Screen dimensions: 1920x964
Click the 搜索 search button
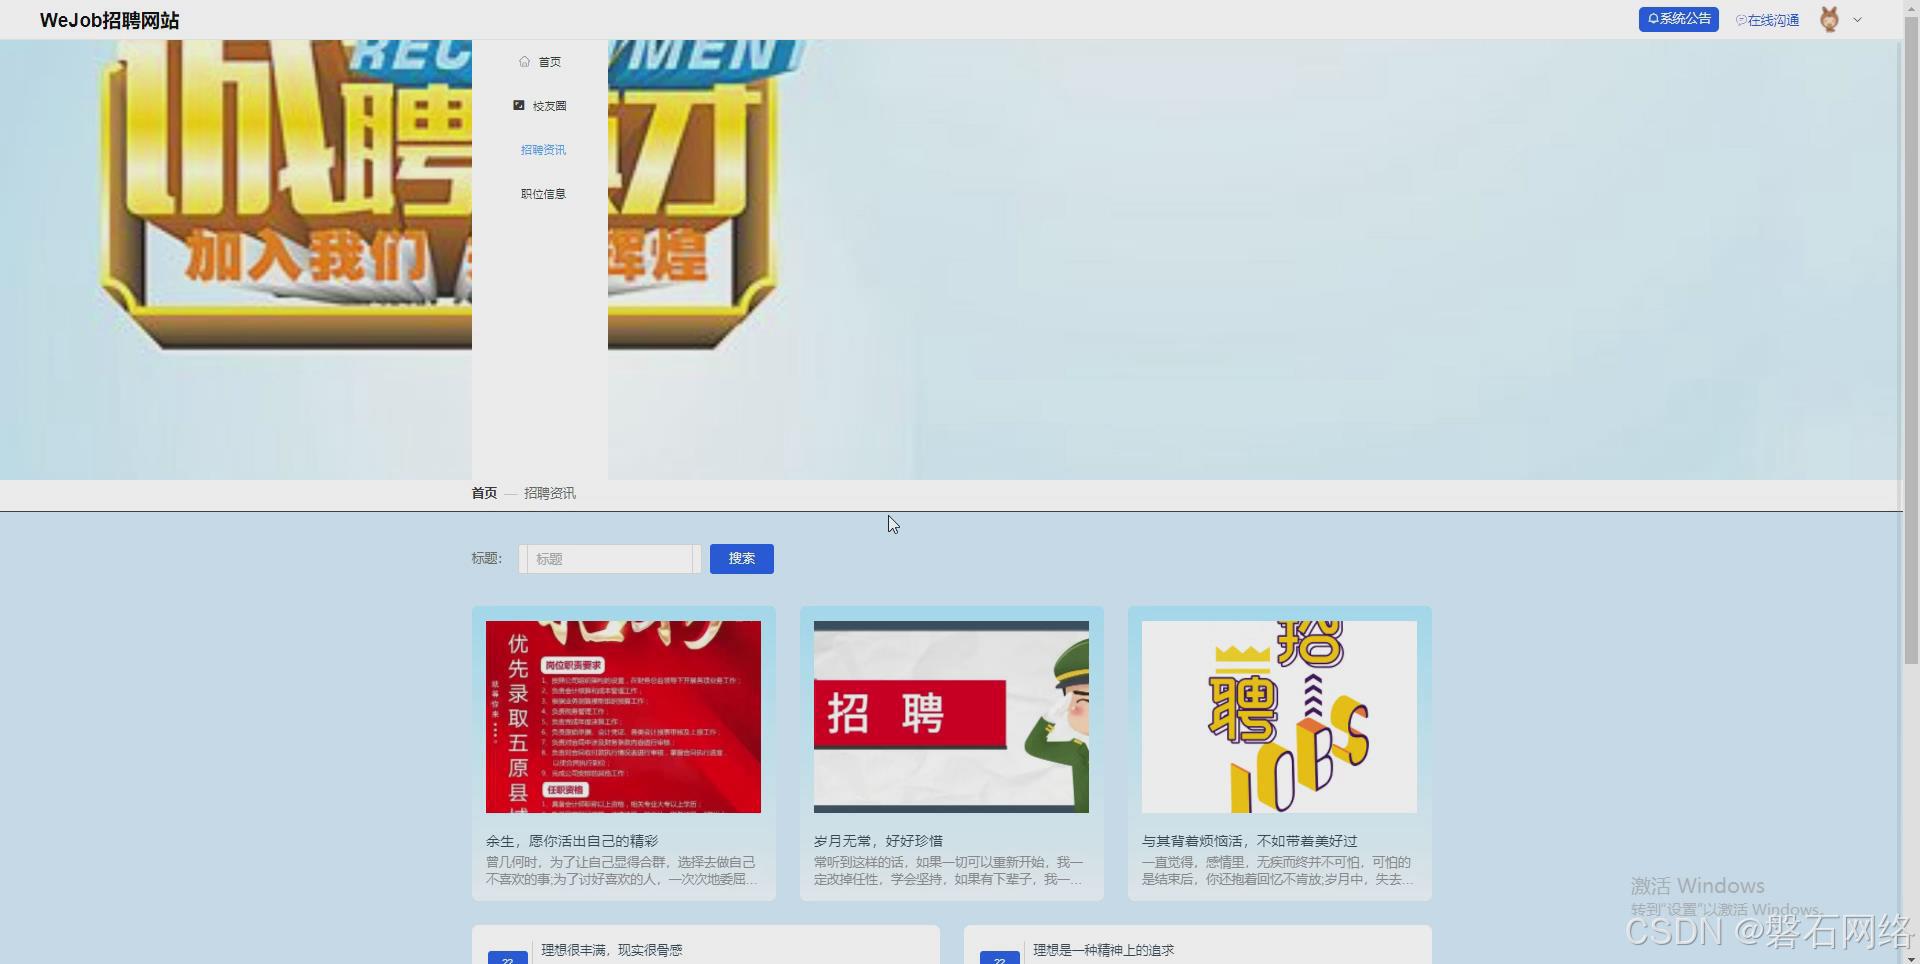[x=741, y=558]
